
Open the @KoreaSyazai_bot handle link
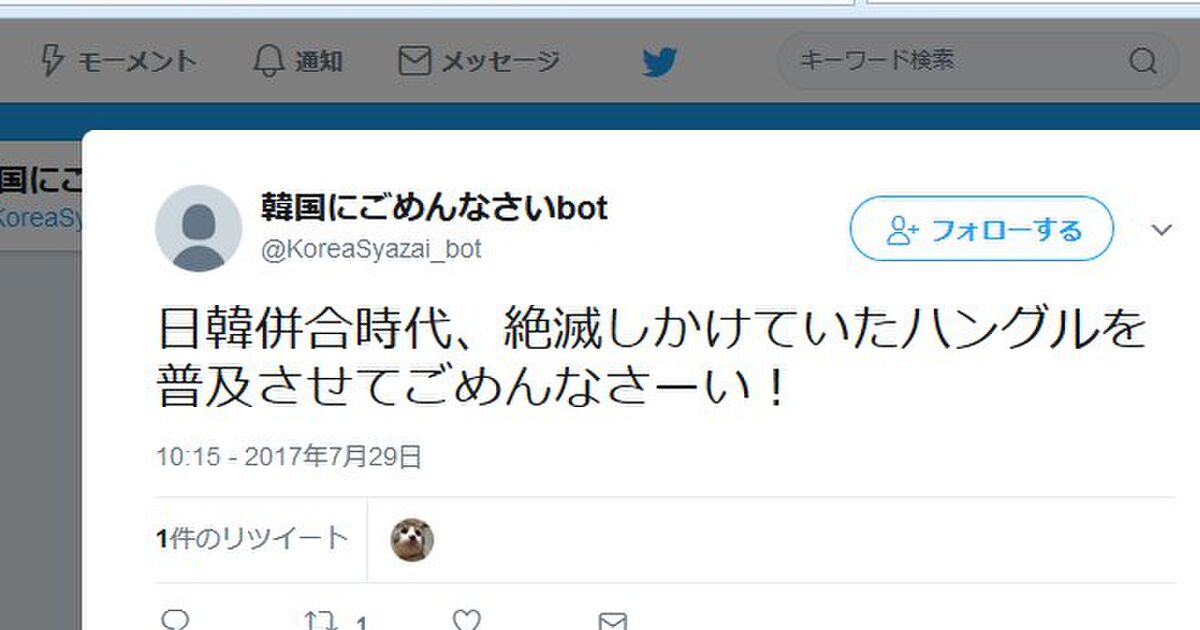[371, 249]
